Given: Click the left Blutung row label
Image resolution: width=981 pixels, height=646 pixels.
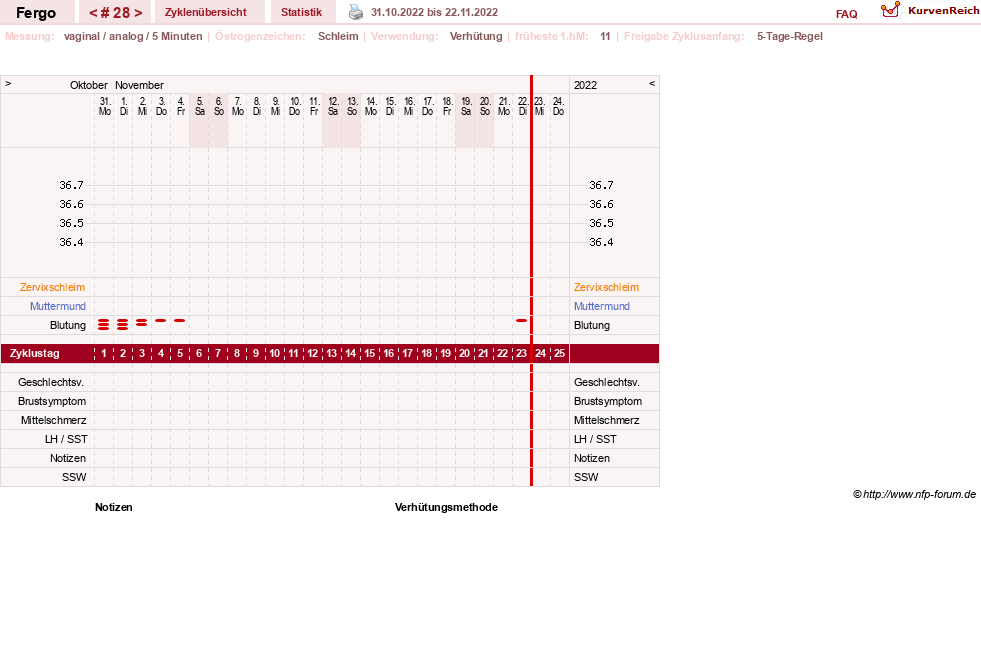Looking at the screenshot, I should 68,325.
